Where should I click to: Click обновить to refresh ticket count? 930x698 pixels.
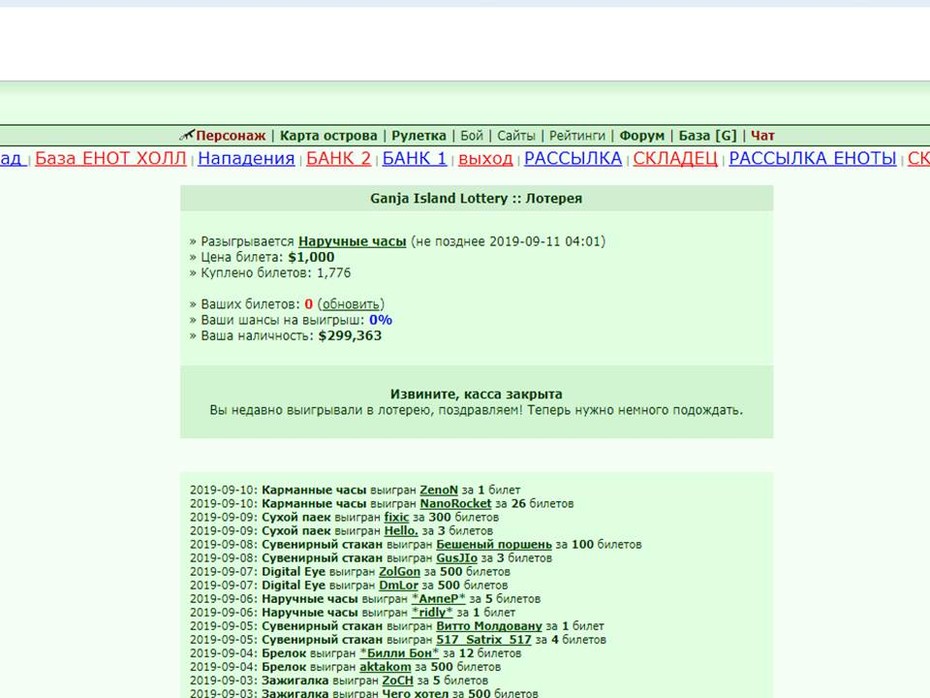tap(351, 304)
